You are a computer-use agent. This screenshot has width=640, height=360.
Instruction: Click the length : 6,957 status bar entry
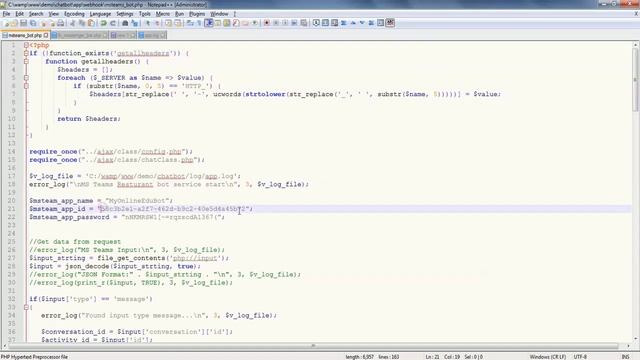point(359,357)
